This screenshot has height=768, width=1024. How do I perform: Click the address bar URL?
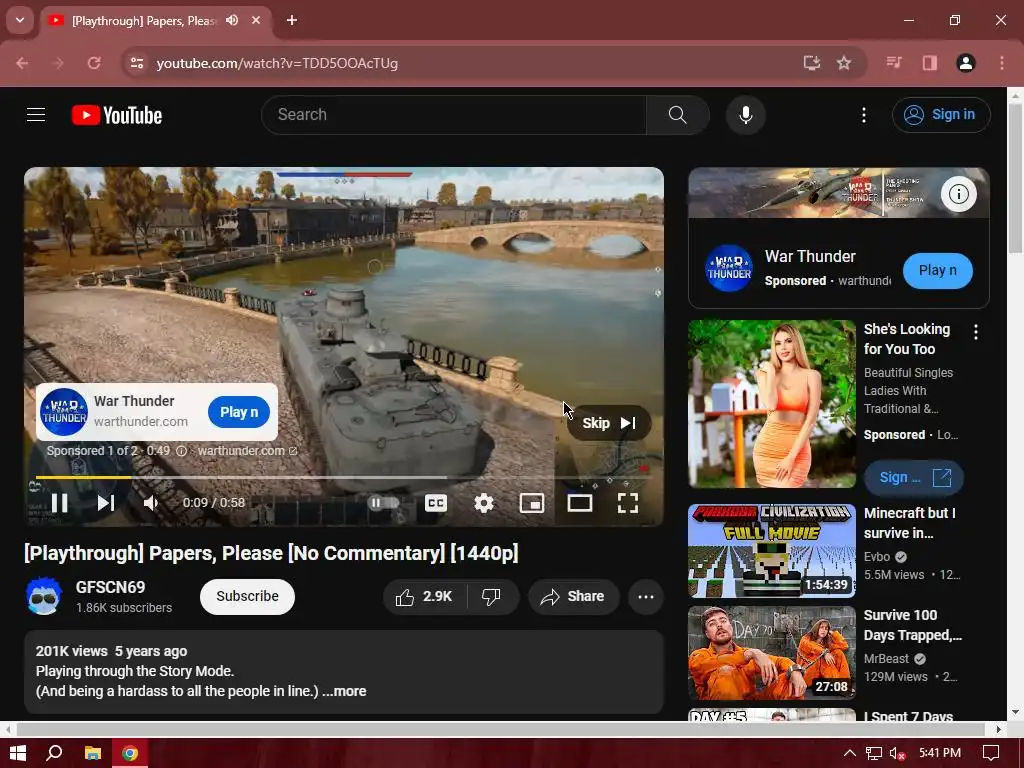pos(277,63)
